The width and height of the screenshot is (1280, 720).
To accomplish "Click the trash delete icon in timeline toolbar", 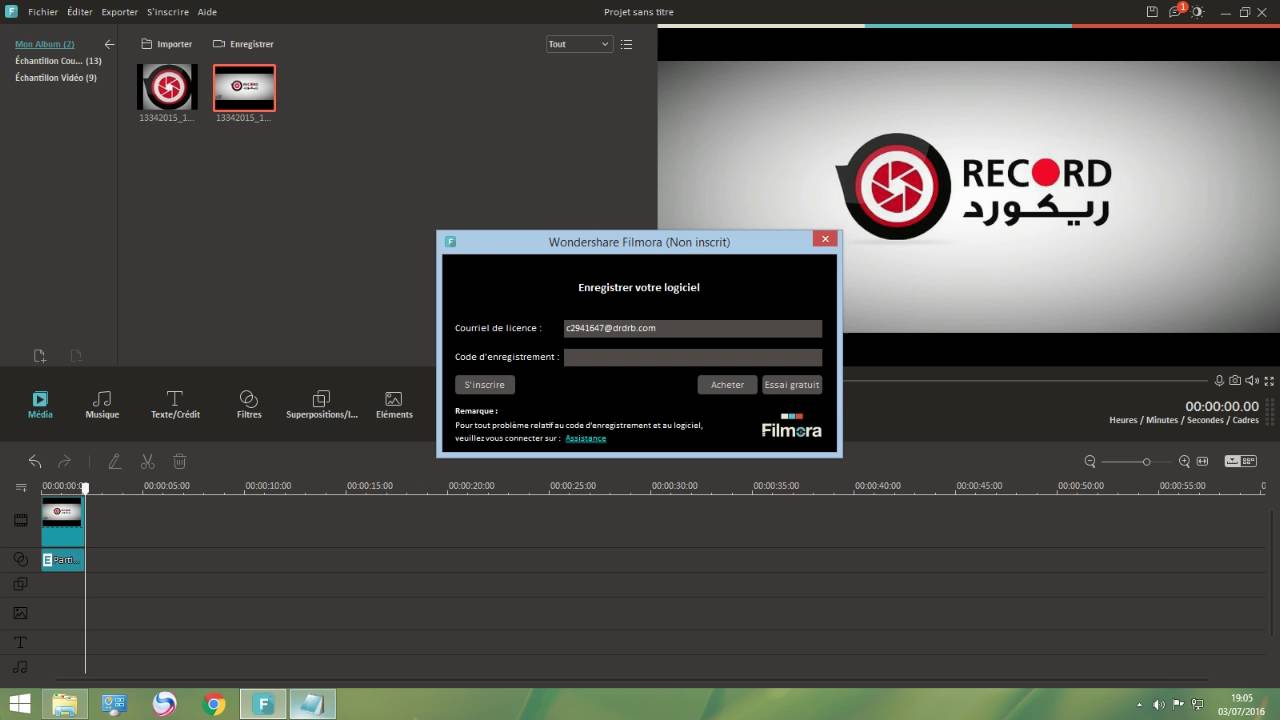I will pyautogui.click(x=180, y=461).
